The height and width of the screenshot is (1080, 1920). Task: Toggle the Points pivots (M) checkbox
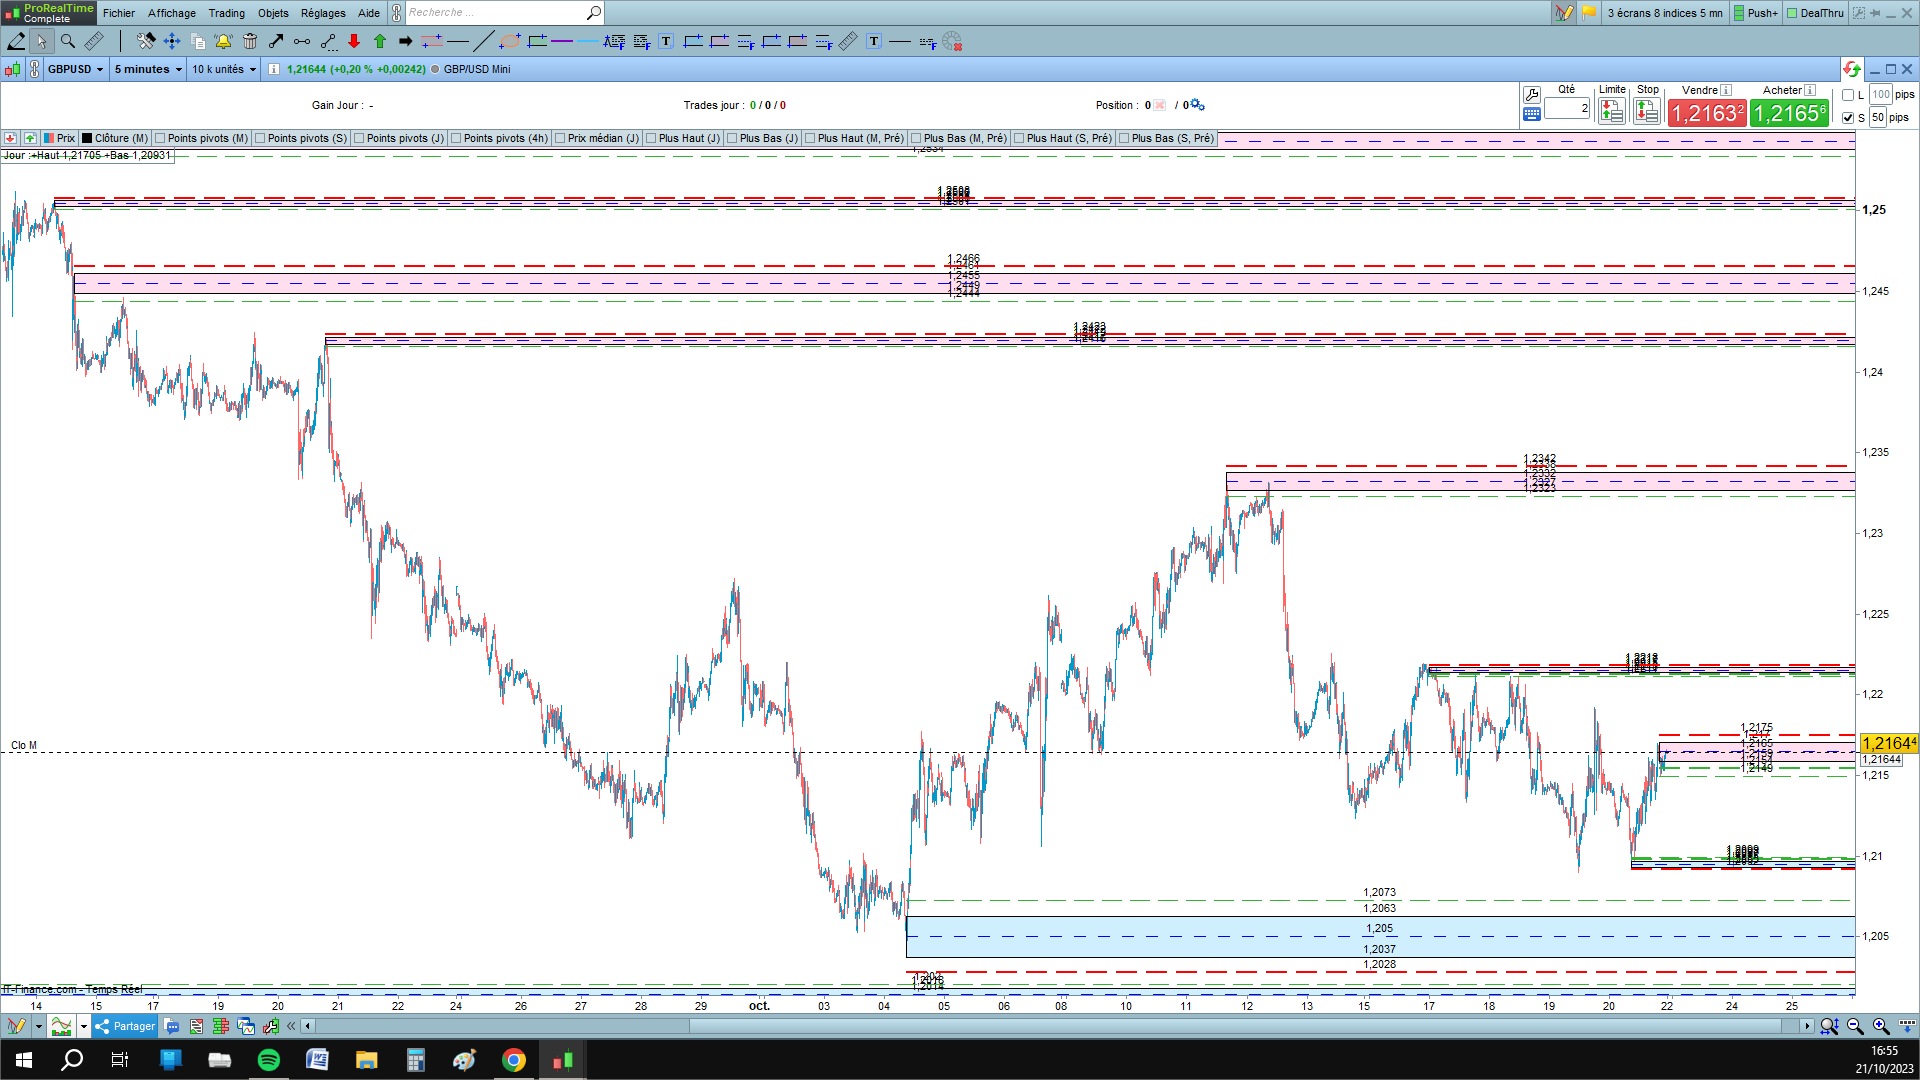[x=160, y=138]
